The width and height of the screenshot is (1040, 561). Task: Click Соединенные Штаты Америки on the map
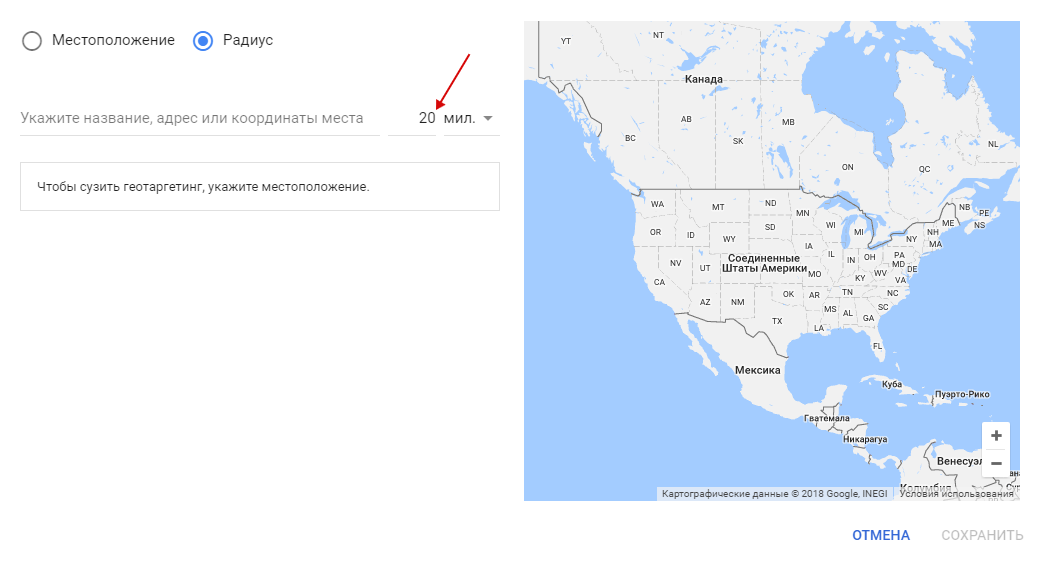(764, 263)
